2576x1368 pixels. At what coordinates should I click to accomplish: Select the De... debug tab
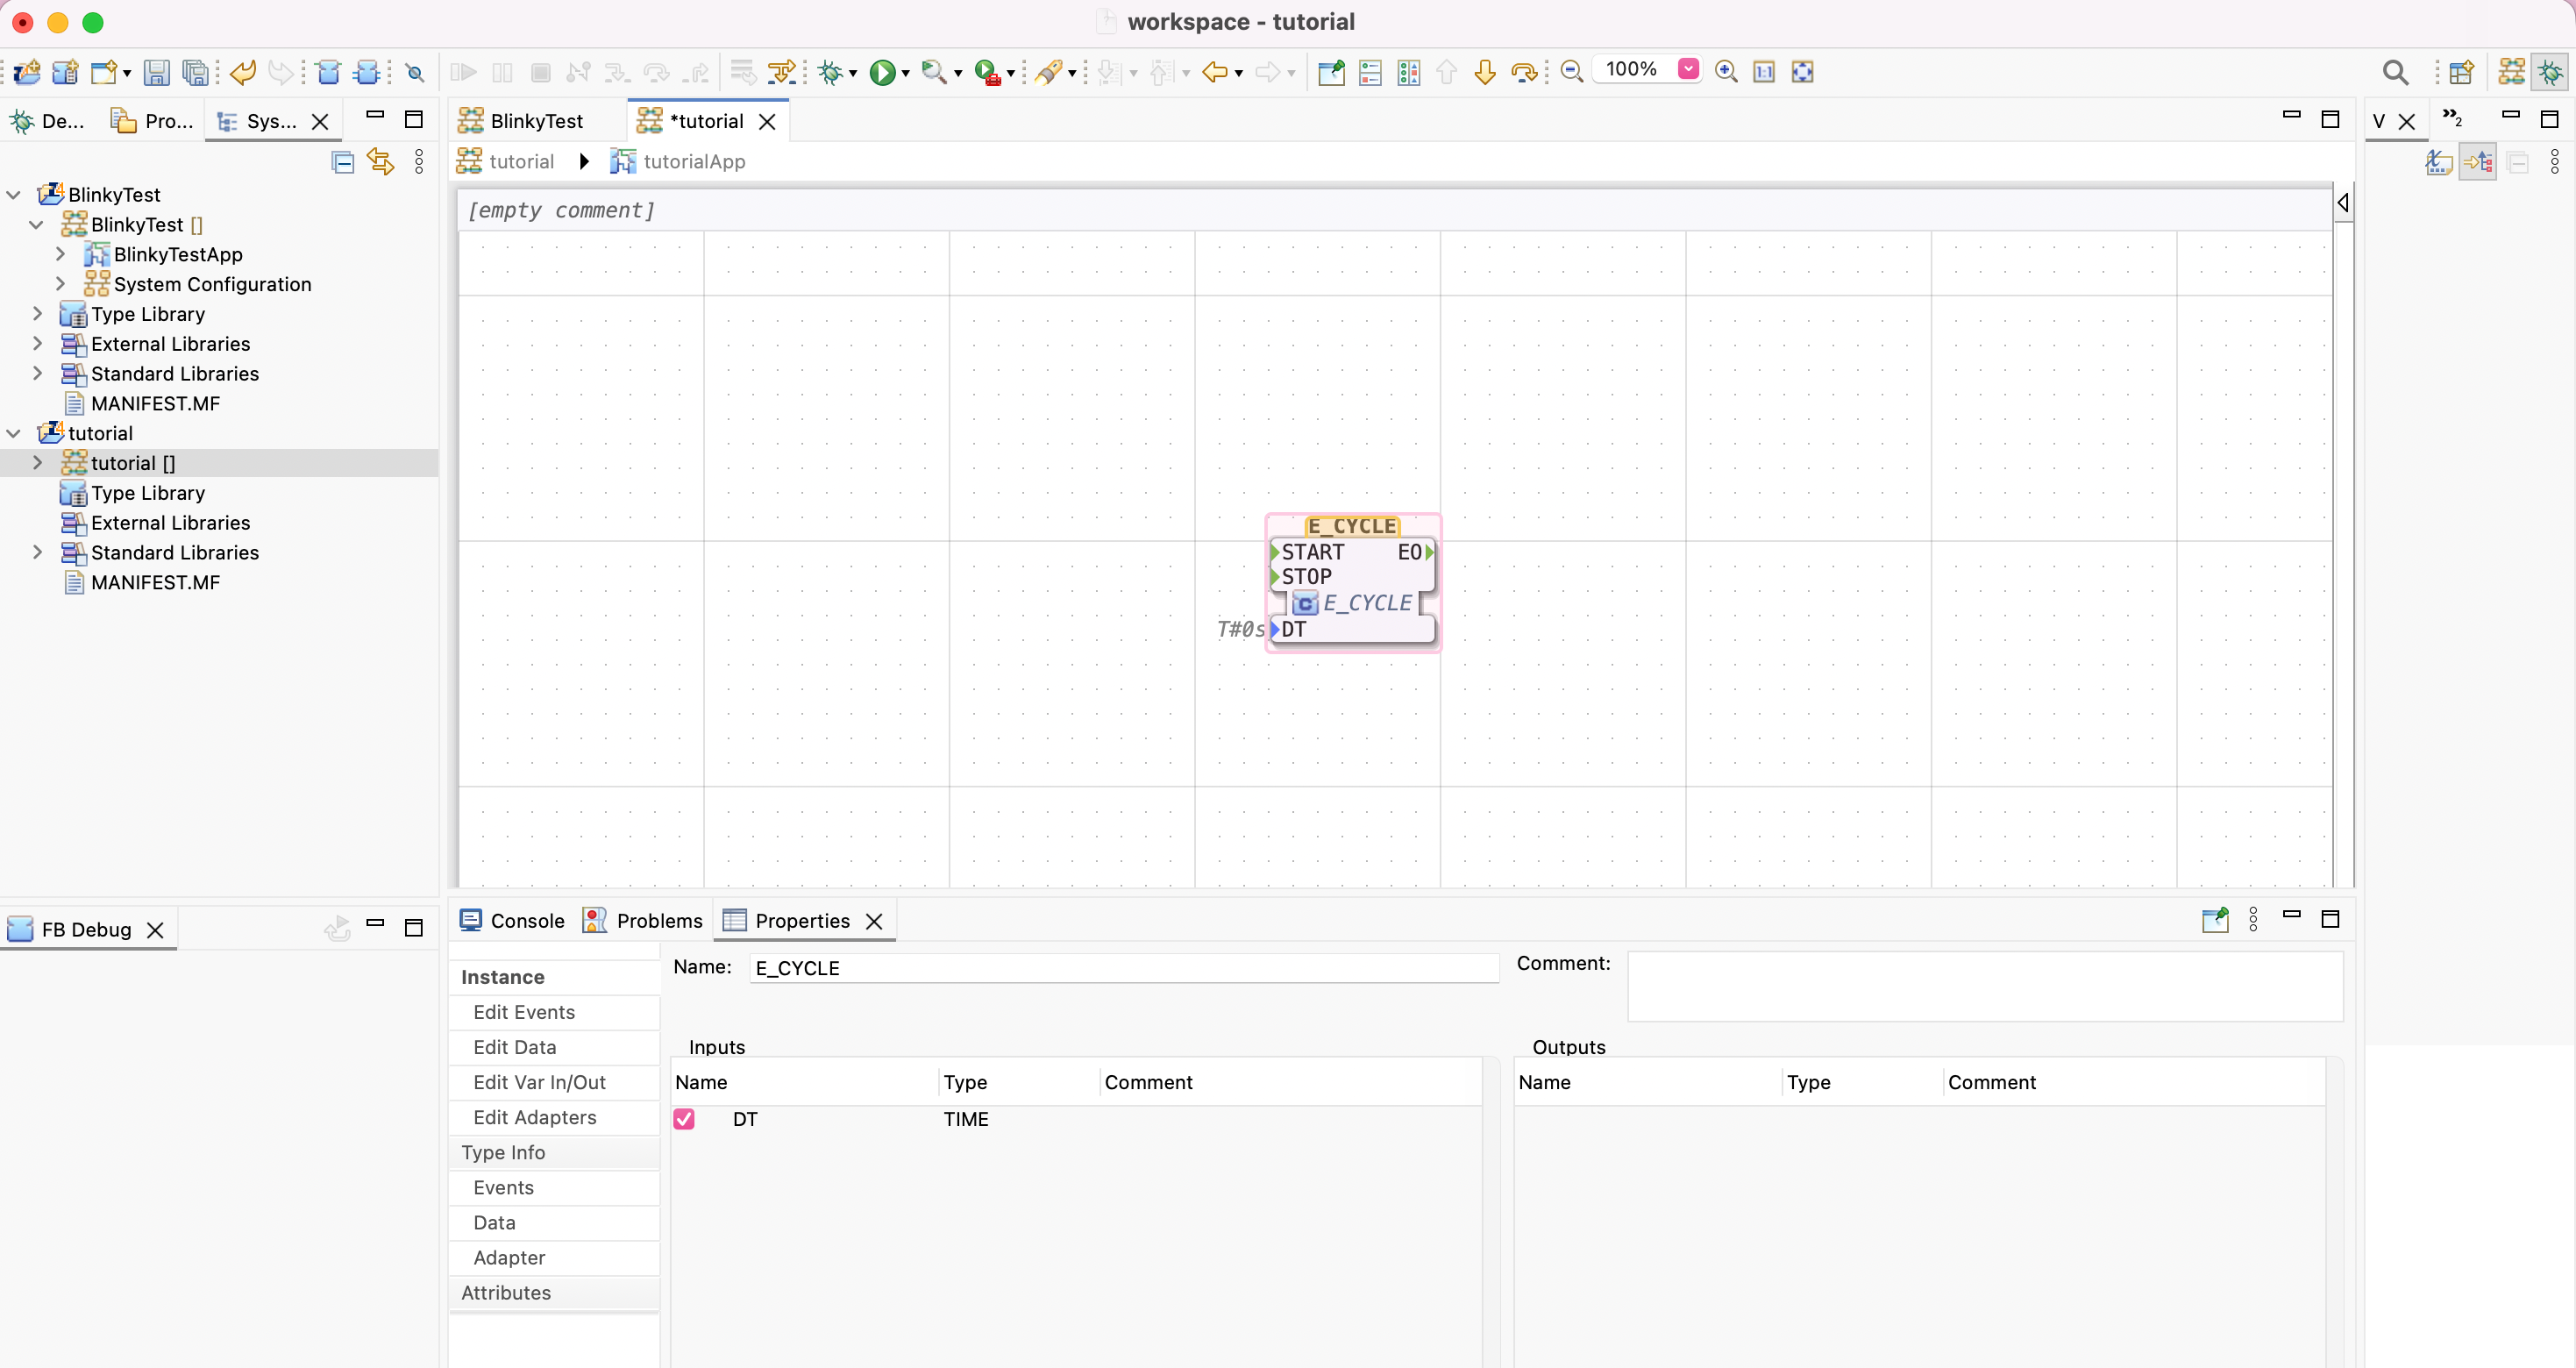[x=47, y=121]
